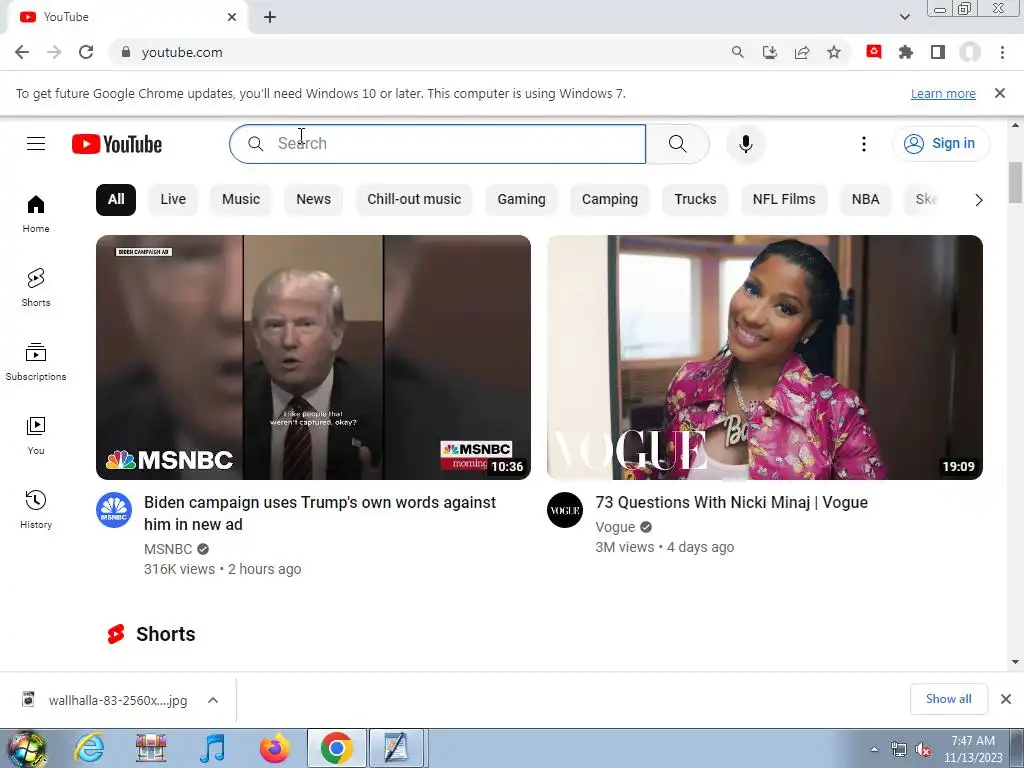The image size is (1024, 768).
Task: Open the MSNBC video thumbnail
Action: (313, 357)
